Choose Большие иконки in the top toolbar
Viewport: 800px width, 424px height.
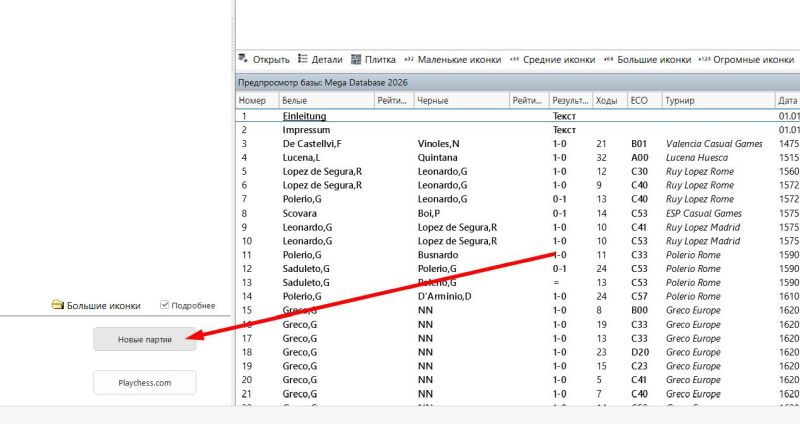point(647,59)
